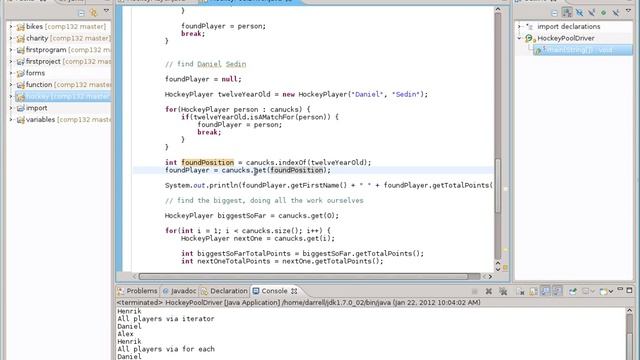Toggle Hide Local Types in Outline
The height and width of the screenshot is (360, 640).
point(616,13)
